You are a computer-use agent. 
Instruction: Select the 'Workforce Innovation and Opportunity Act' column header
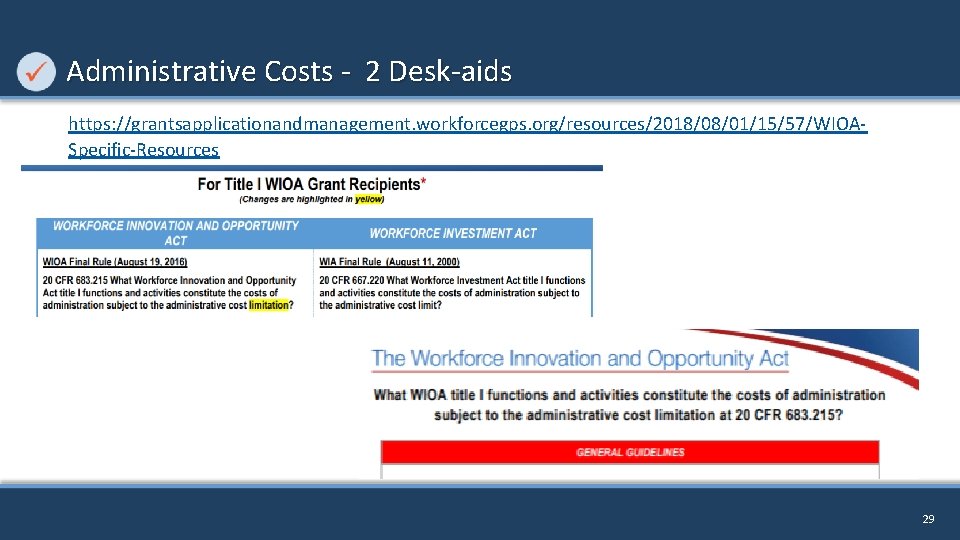tap(175, 233)
